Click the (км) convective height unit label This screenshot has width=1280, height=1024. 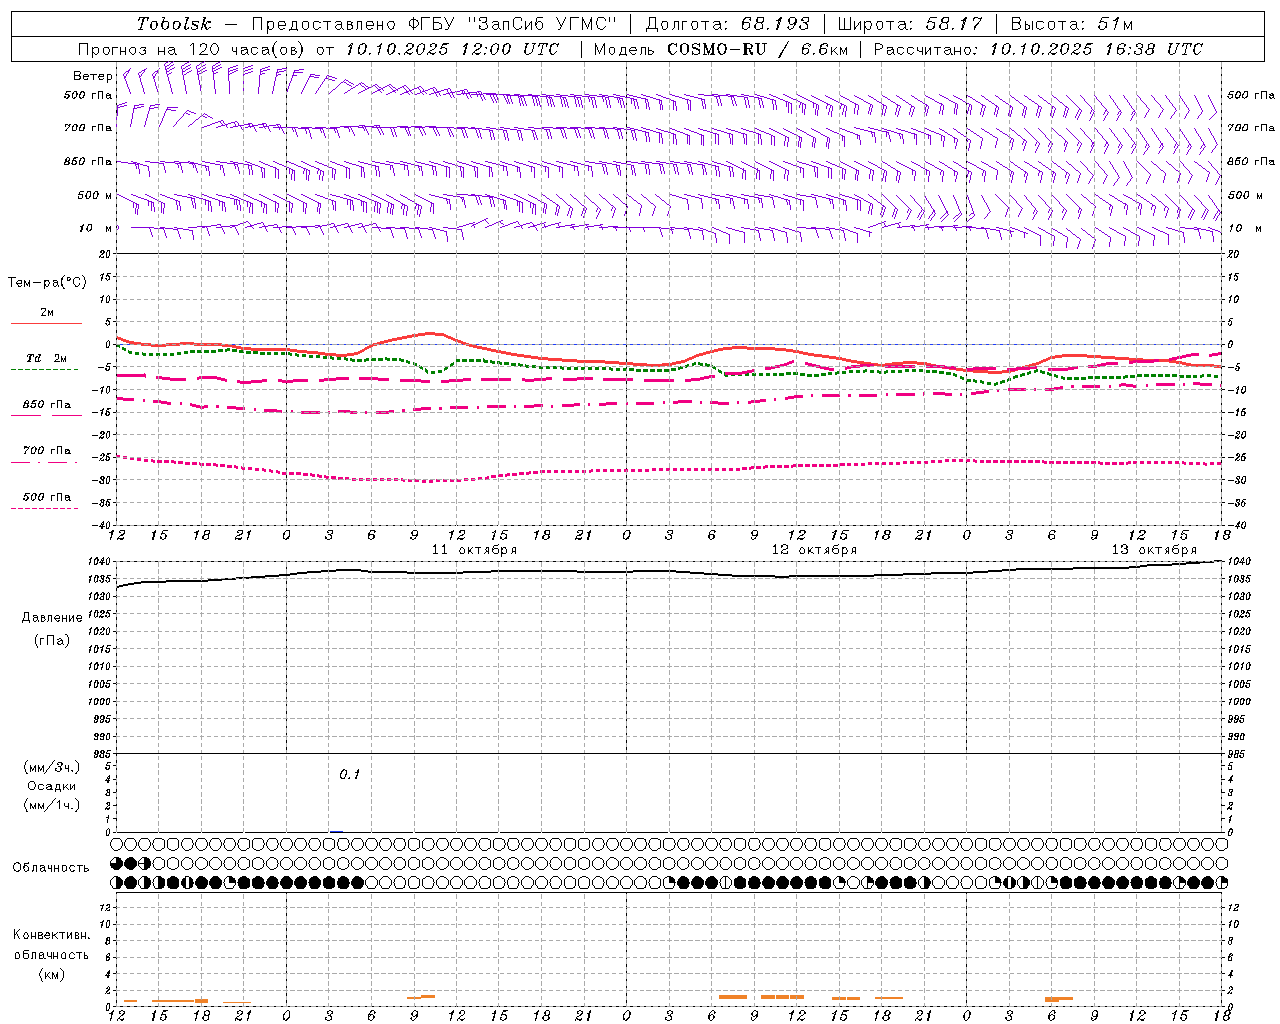point(51,974)
